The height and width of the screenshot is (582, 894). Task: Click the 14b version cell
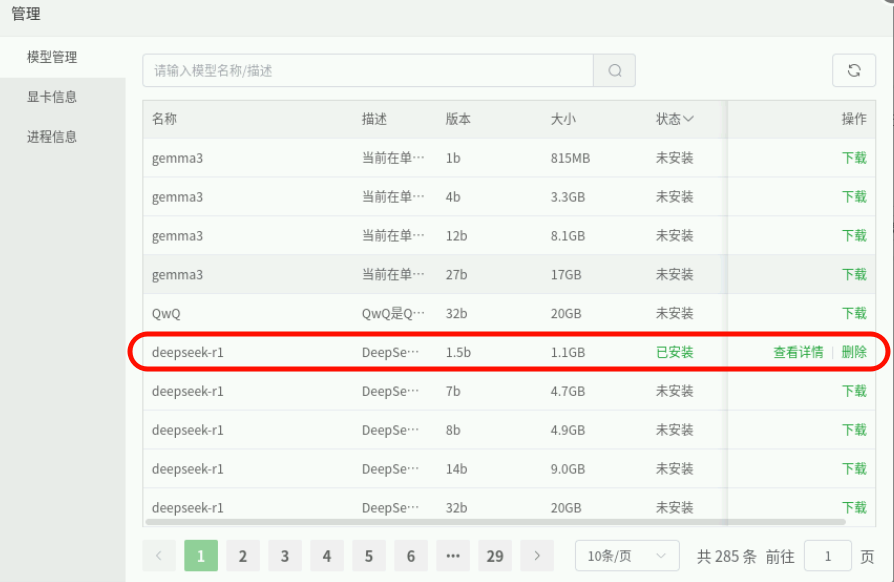pos(456,469)
